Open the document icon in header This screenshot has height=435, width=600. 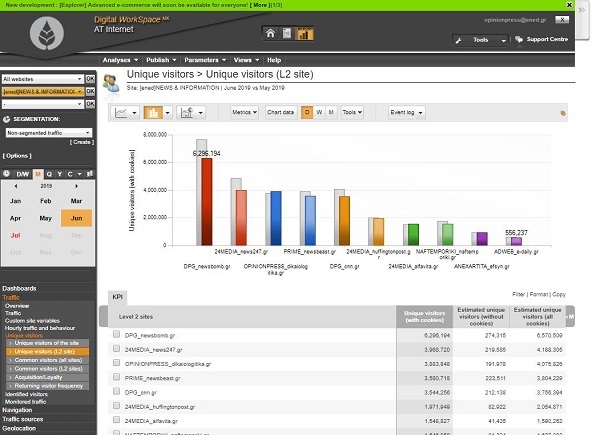(287, 34)
